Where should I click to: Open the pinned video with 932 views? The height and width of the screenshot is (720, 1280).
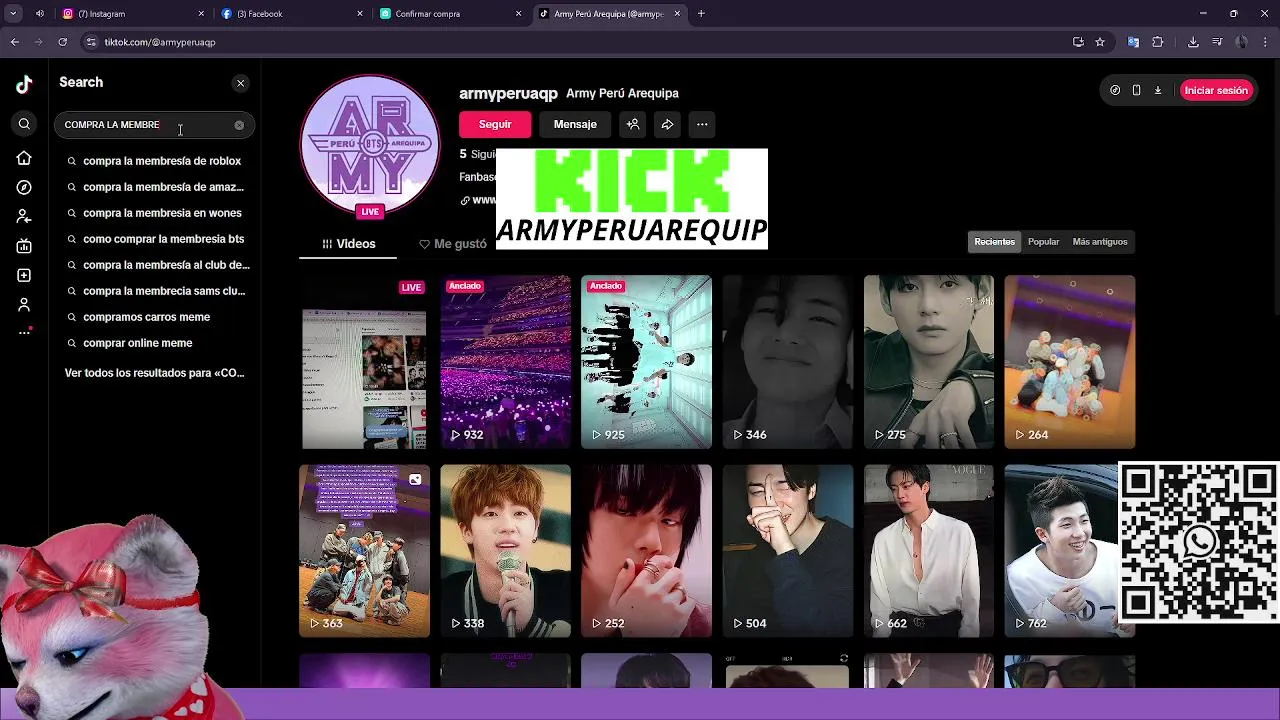(505, 362)
